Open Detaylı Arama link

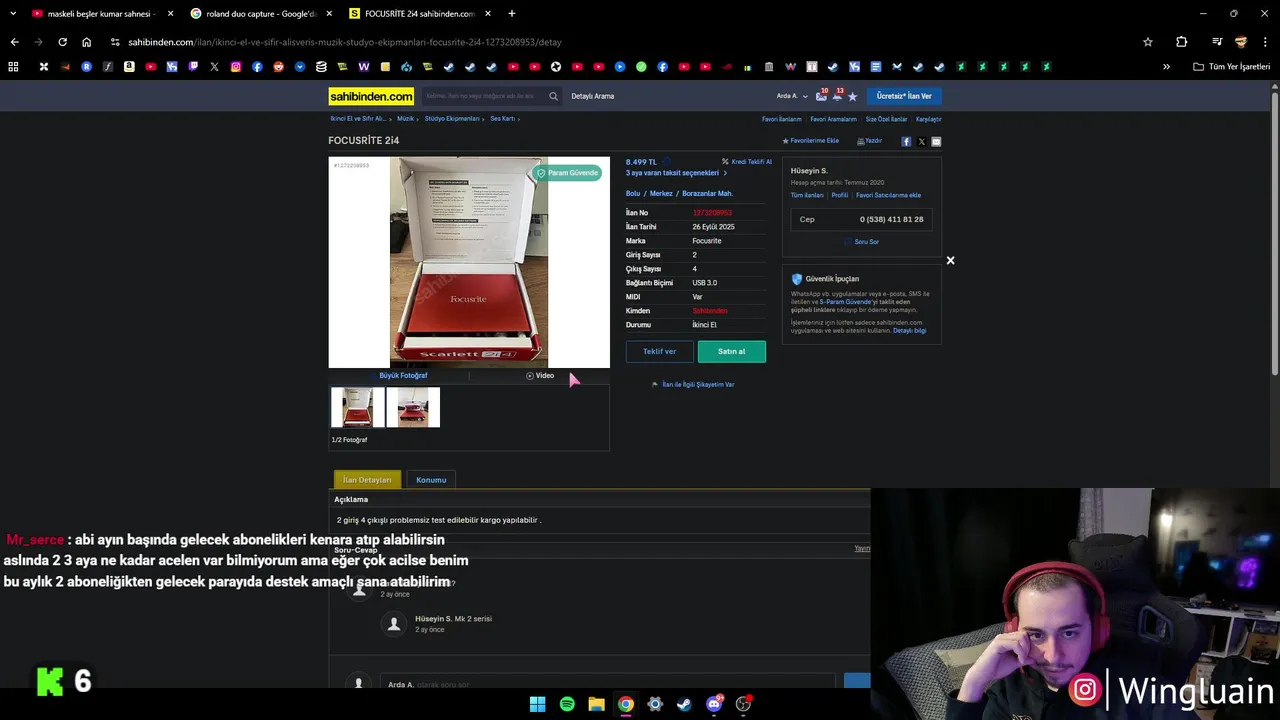coord(593,96)
